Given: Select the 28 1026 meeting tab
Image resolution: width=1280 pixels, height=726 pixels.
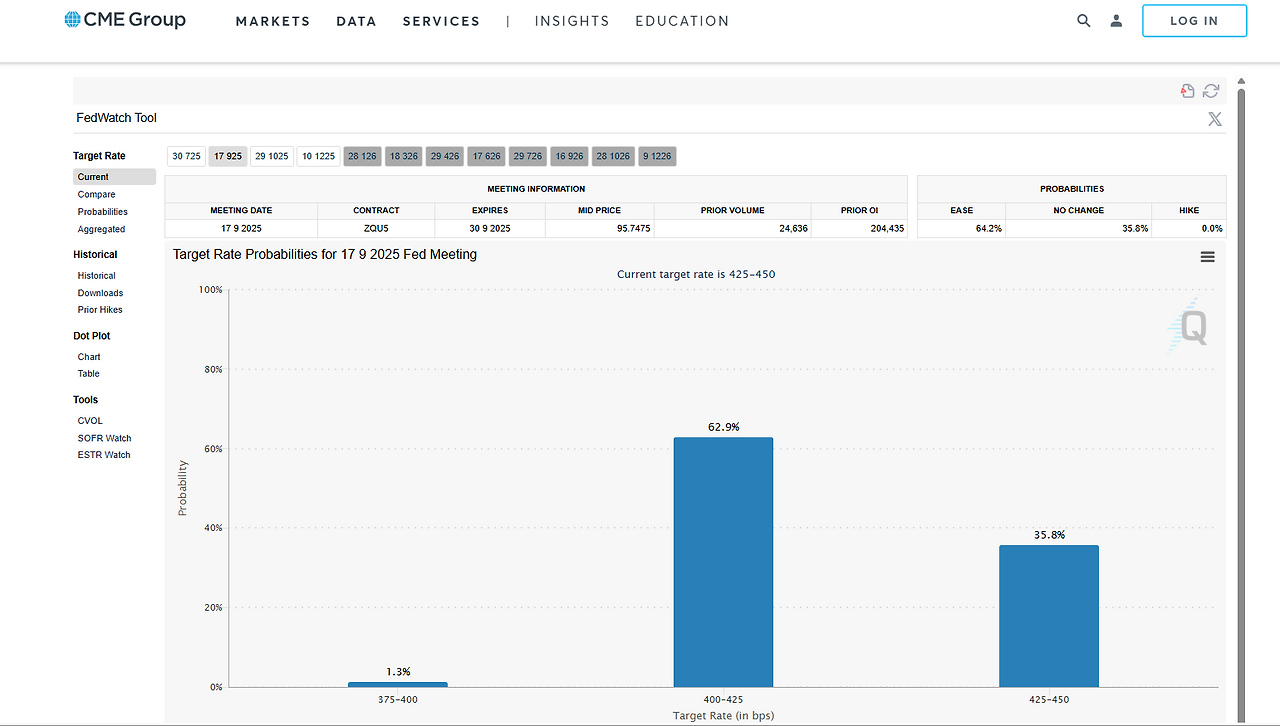Looking at the screenshot, I should pyautogui.click(x=613, y=156).
